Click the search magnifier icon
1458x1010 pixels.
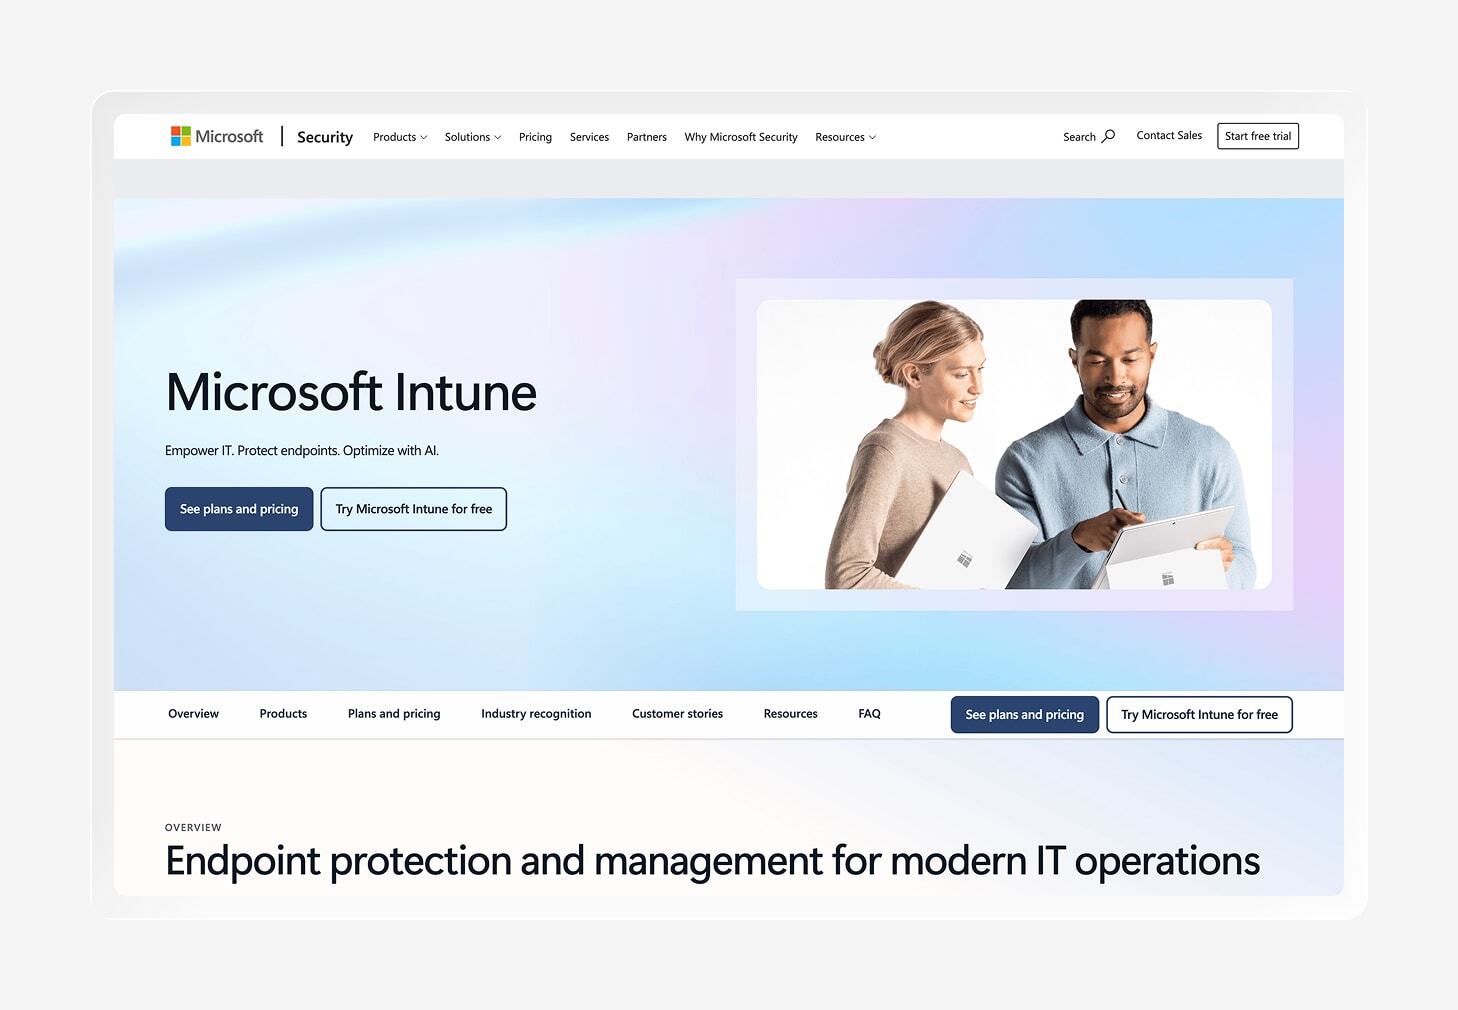(x=1108, y=136)
